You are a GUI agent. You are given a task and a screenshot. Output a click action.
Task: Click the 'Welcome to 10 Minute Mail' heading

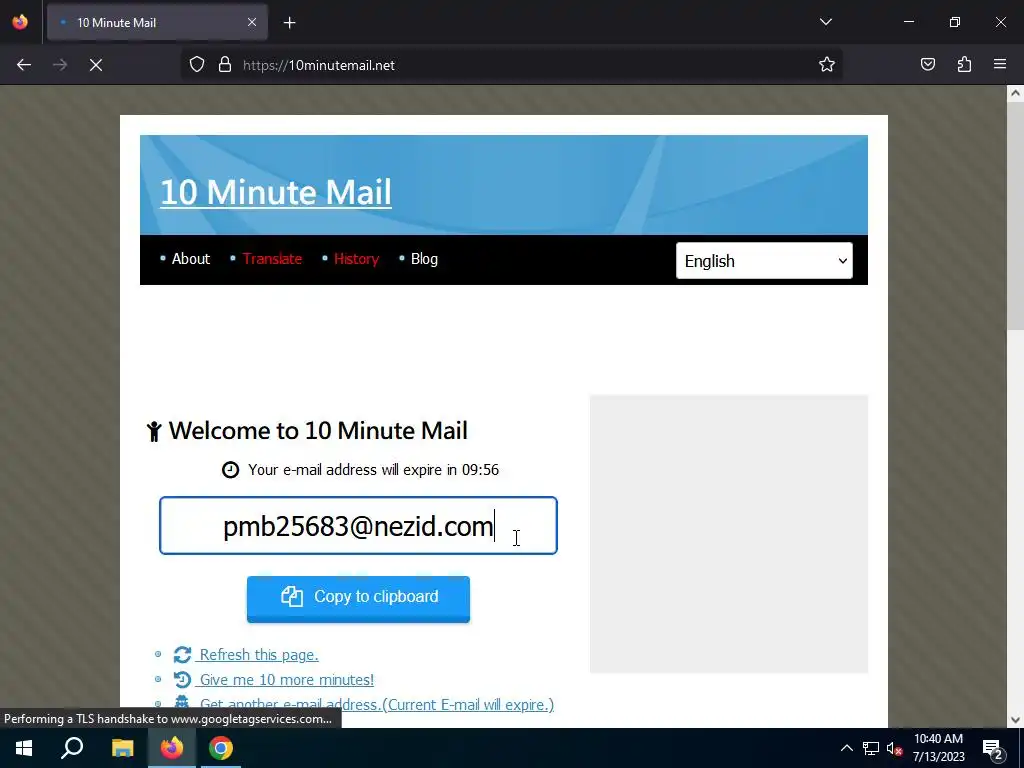click(318, 431)
